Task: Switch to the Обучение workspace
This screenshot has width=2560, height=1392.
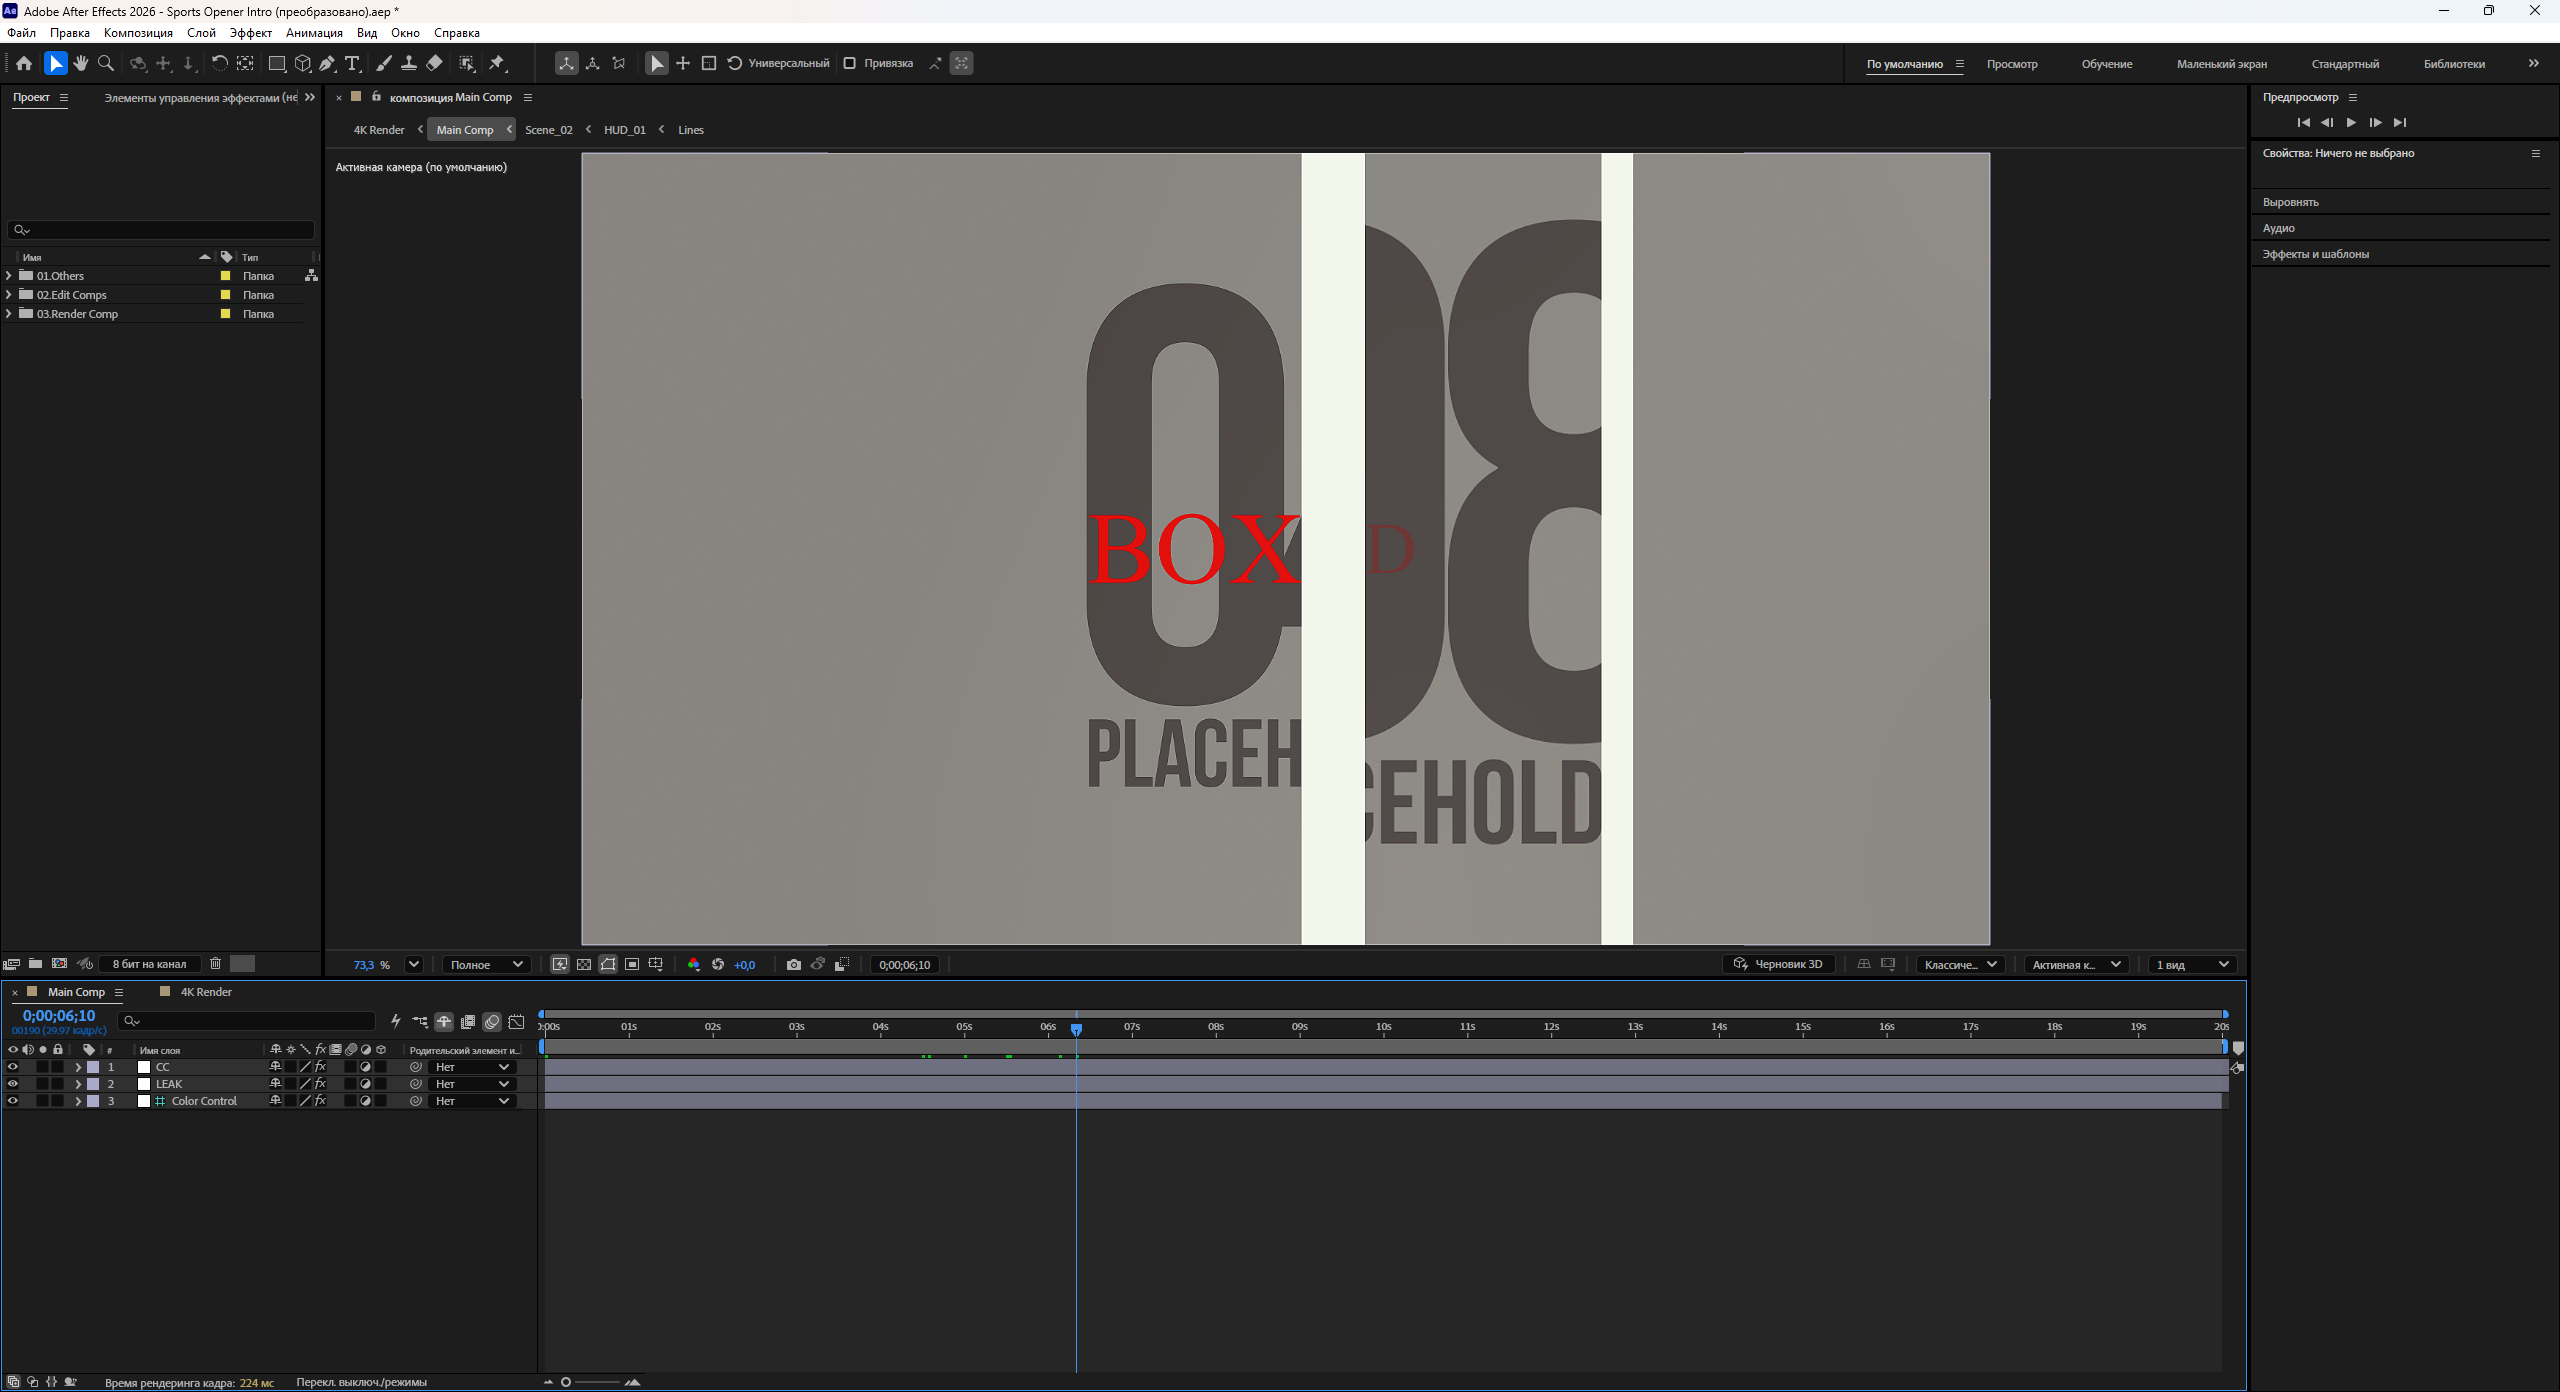Action: (x=2107, y=64)
